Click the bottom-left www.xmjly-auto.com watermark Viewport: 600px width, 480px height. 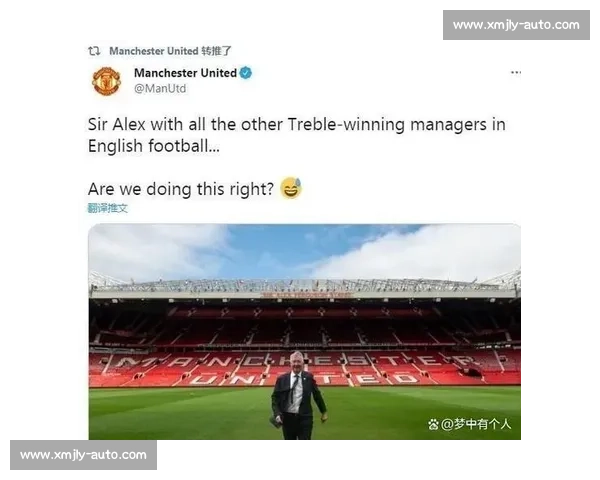tap(83, 455)
